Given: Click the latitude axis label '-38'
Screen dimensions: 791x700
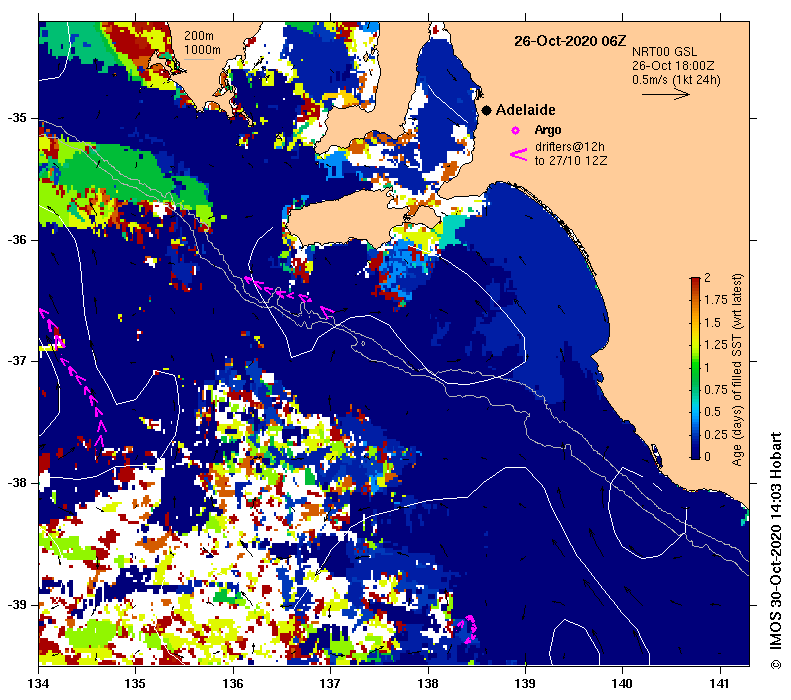Looking at the screenshot, I should [17, 483].
